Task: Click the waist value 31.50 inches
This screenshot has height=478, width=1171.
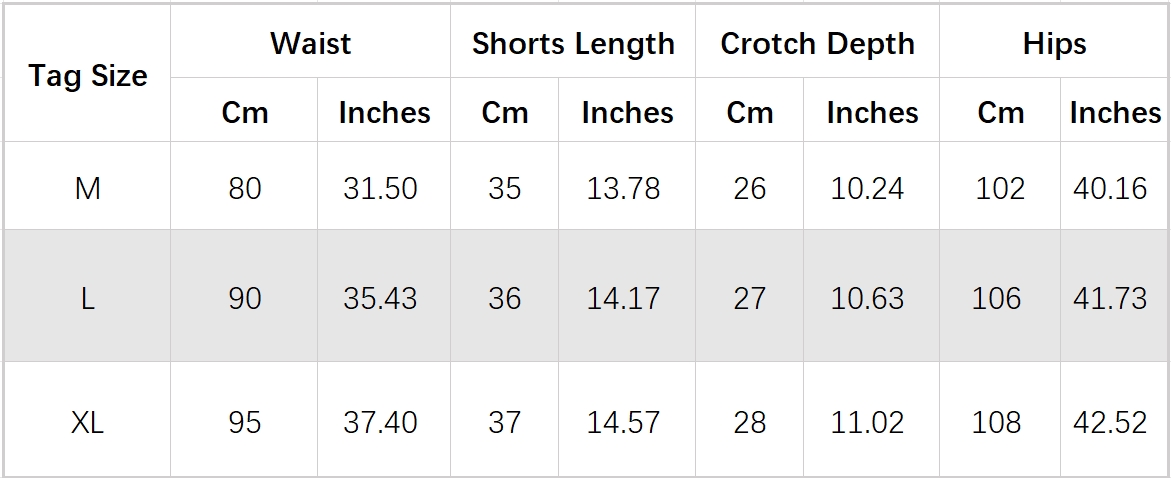Action: (x=380, y=188)
